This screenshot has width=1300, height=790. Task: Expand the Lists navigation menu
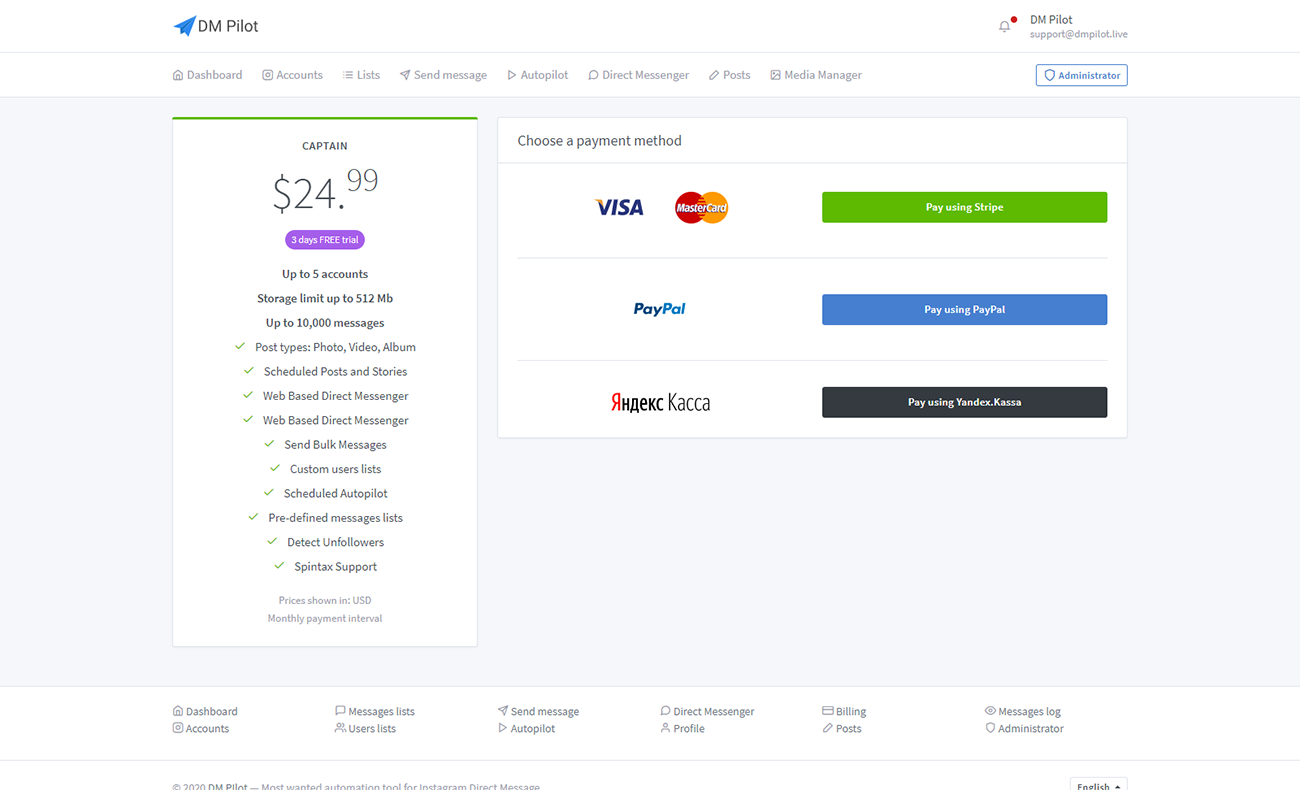pos(361,75)
